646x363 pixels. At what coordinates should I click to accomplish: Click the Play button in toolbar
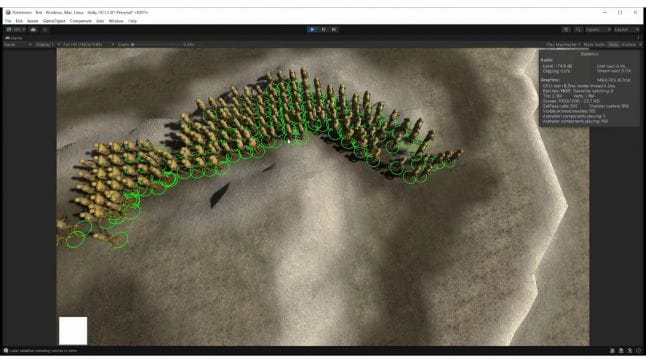313,29
